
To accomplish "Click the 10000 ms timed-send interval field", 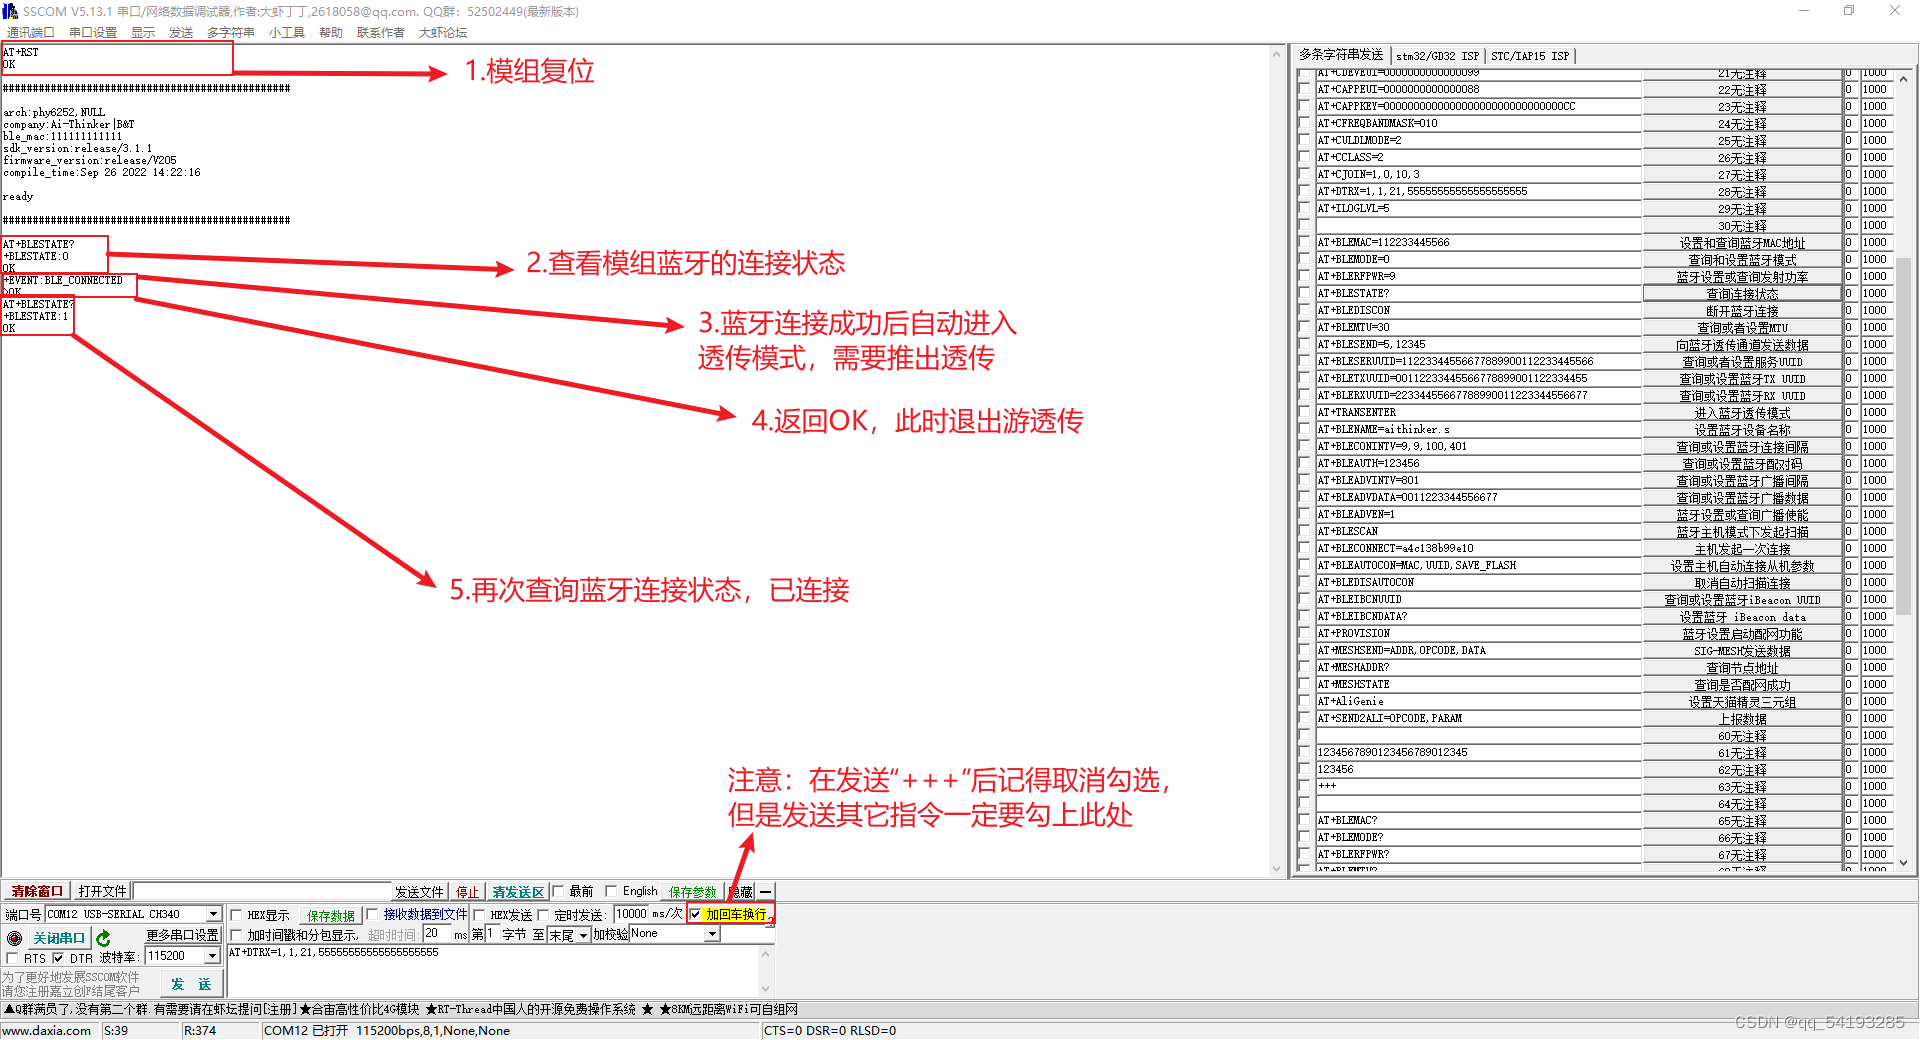I will 631,914.
